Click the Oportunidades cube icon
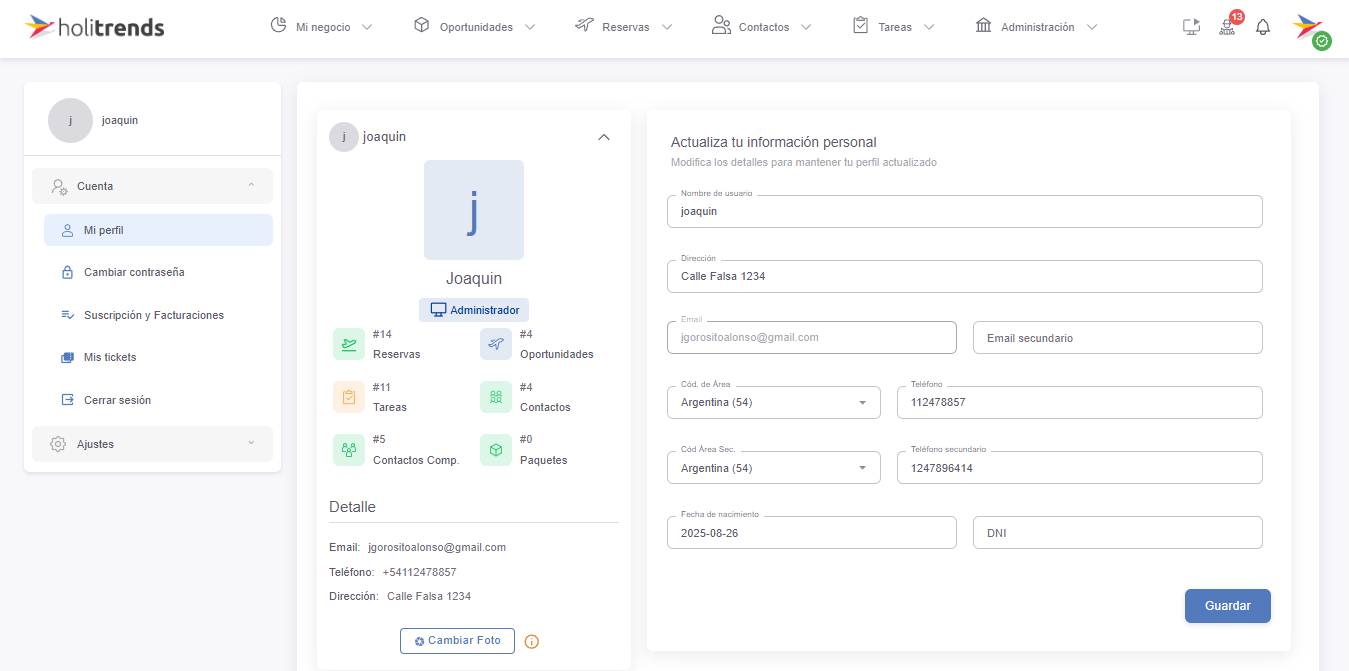Viewport: 1349px width, 671px height. point(422,26)
